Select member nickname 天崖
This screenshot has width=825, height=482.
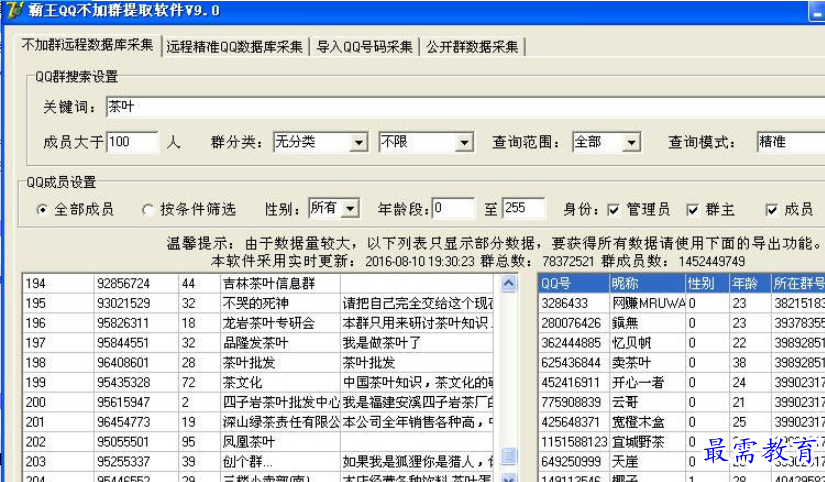625,461
